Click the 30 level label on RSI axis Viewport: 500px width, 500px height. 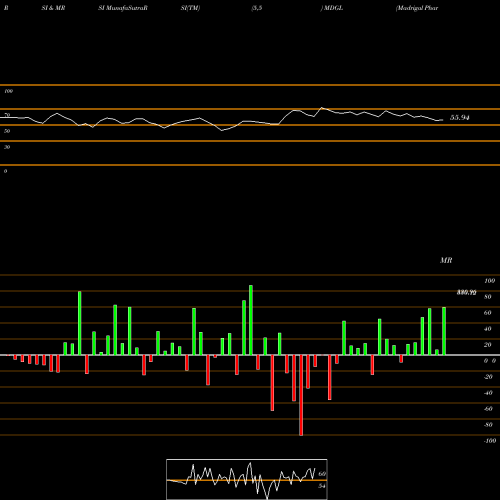click(7, 147)
